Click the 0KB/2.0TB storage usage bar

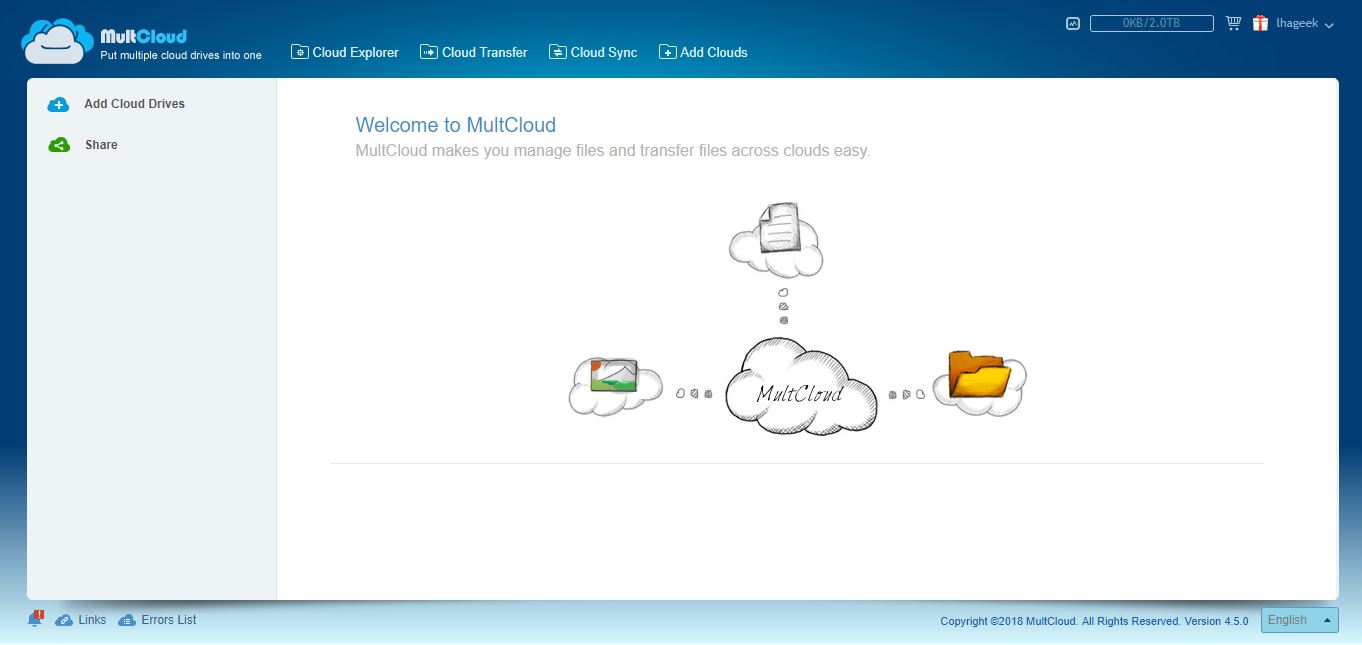(x=1152, y=23)
